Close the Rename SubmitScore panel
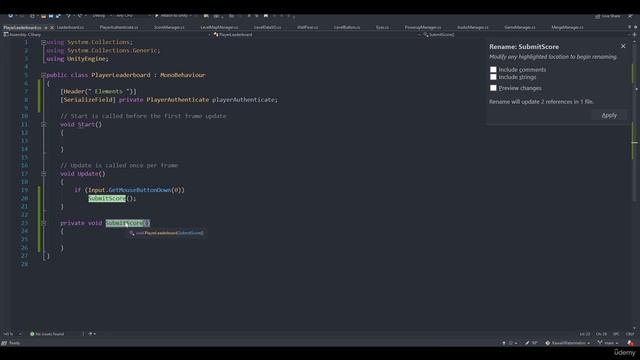The width and height of the screenshot is (640, 360). pos(623,46)
